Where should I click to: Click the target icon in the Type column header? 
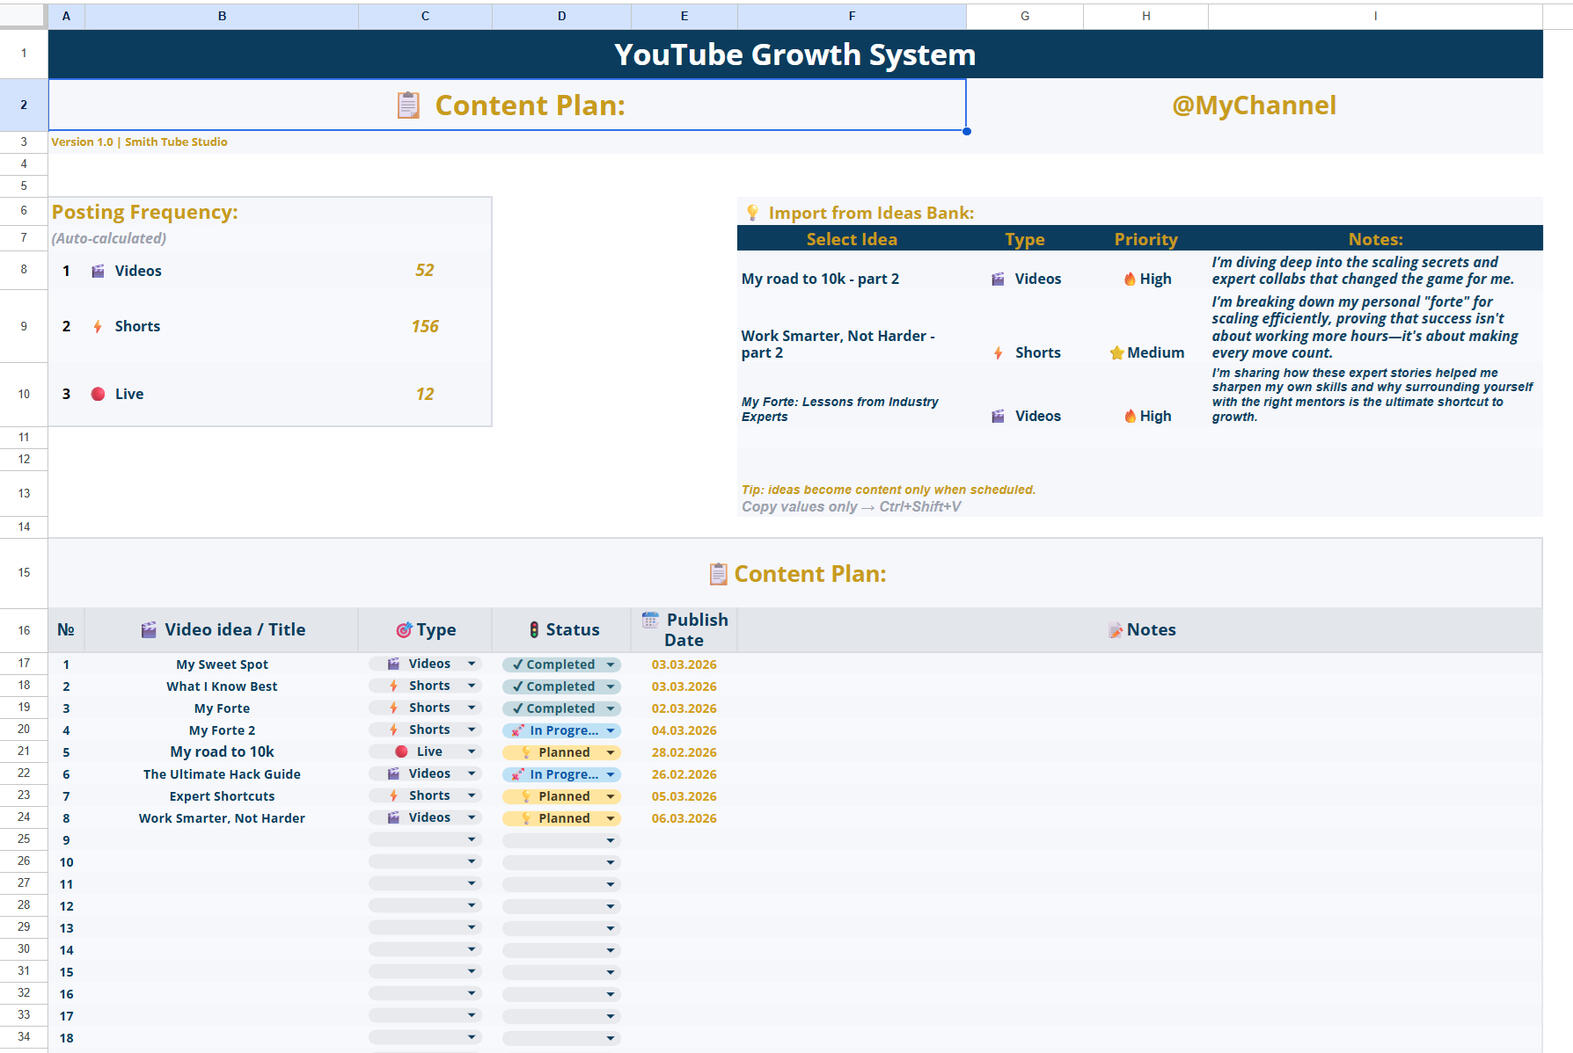(404, 630)
